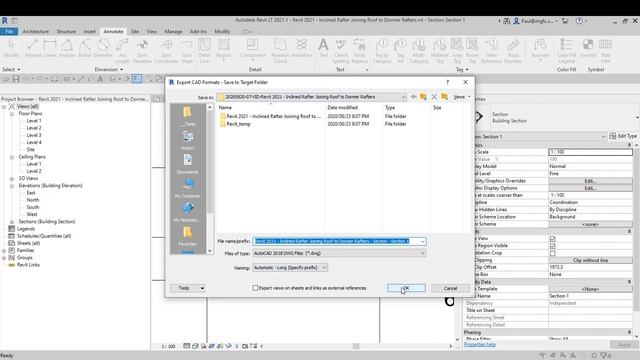Click the Insulation tool in Detail panel
640x360 pixels.
point(302,48)
